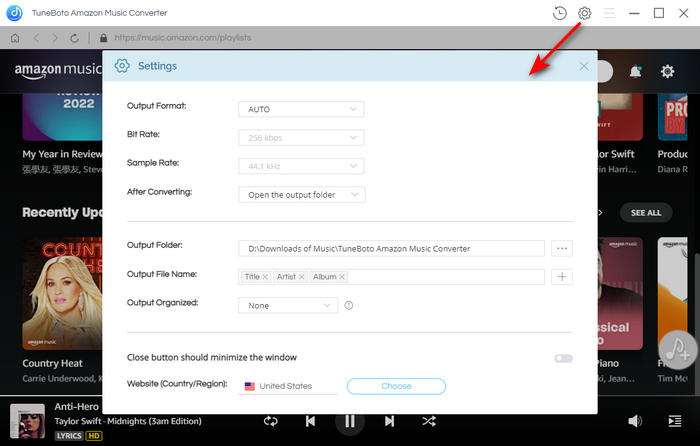Screen dimensions: 700x446
Task: Click the Output Folder path field
Action: (x=392, y=249)
